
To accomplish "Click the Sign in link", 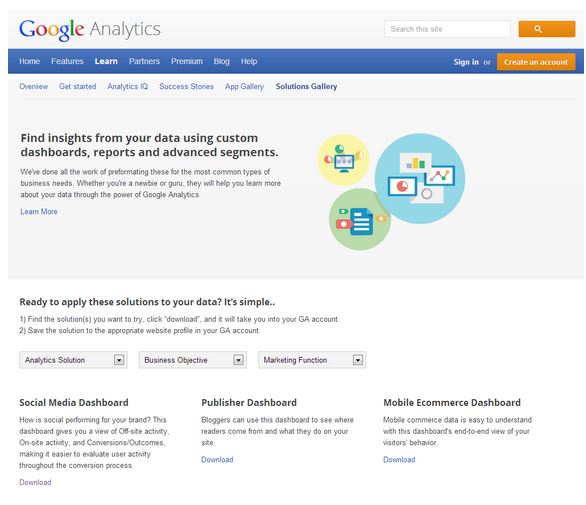I will tap(466, 62).
